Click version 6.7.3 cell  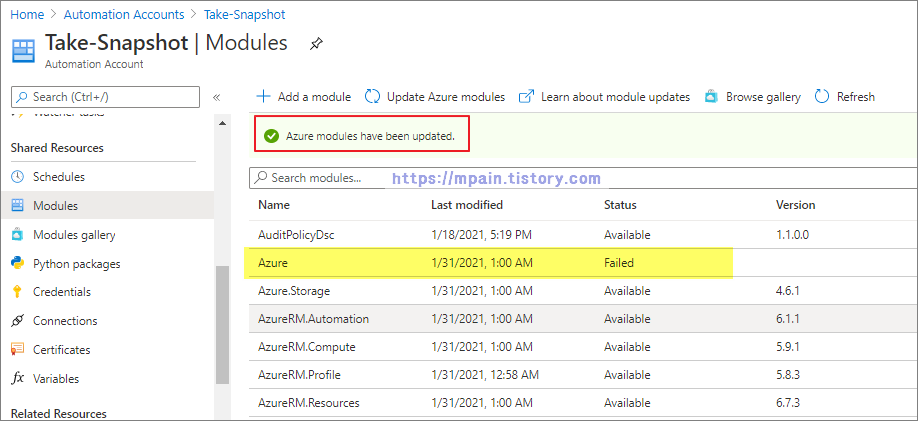point(787,403)
